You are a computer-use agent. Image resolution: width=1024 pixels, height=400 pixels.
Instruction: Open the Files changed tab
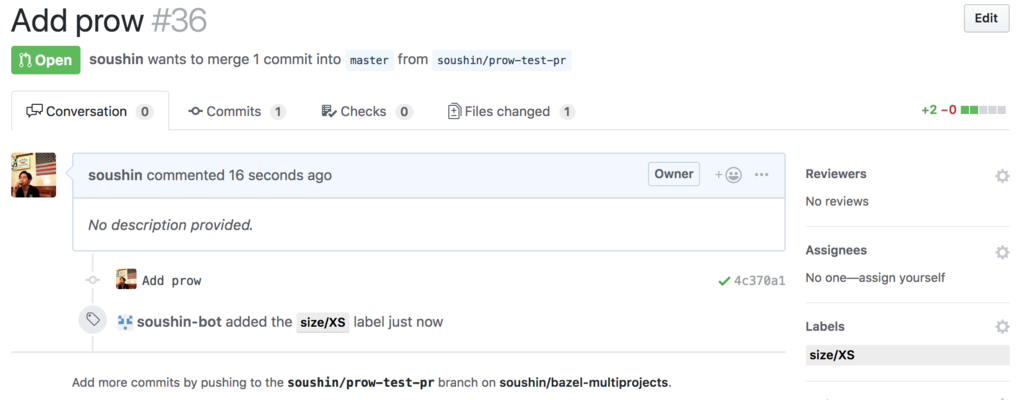point(511,112)
